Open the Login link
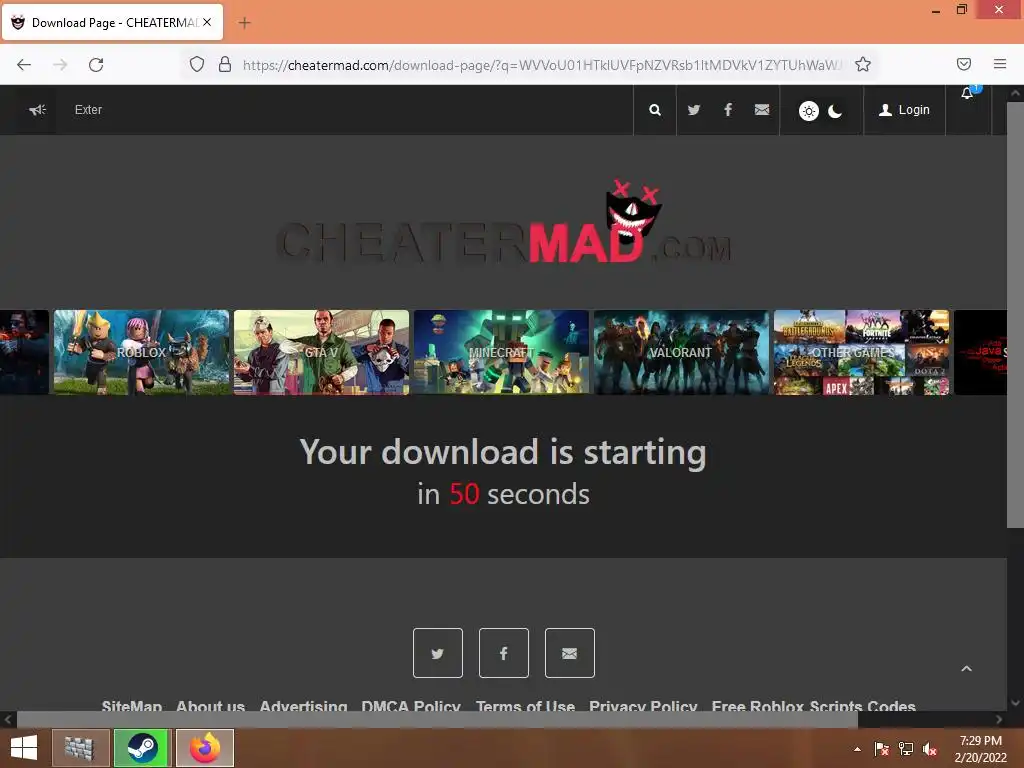 [x=904, y=110]
